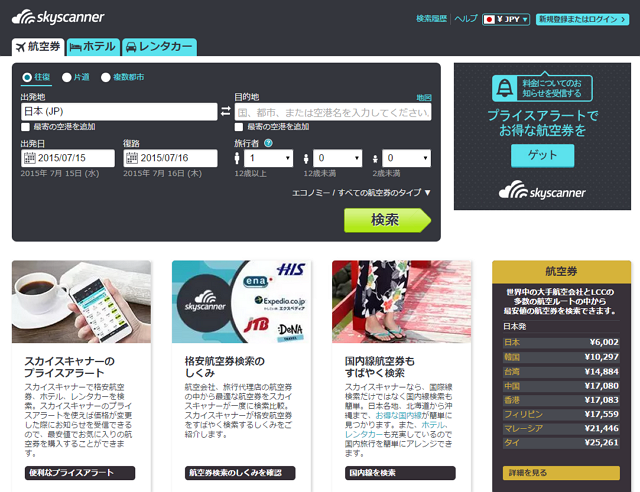Click the 出発地 origin field with 日本 (JP)
Image resolution: width=640 pixels, height=492 pixels.
click(119, 111)
